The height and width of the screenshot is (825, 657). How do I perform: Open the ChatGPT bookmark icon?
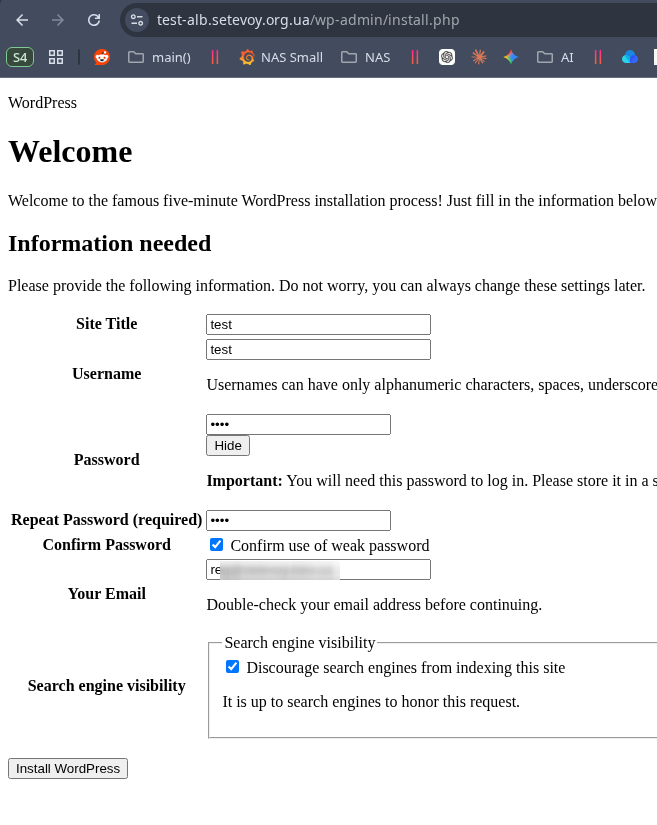(x=447, y=57)
